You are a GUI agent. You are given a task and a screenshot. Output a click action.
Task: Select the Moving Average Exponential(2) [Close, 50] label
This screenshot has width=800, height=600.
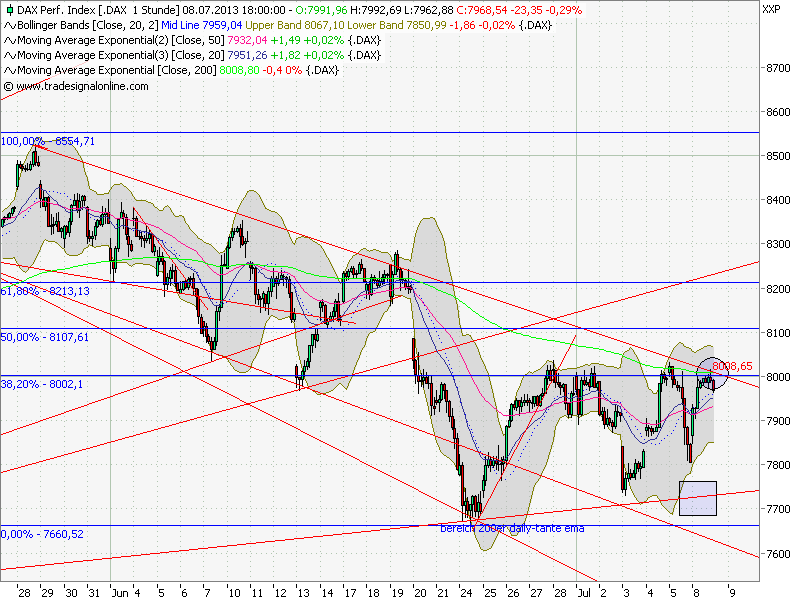[121, 40]
